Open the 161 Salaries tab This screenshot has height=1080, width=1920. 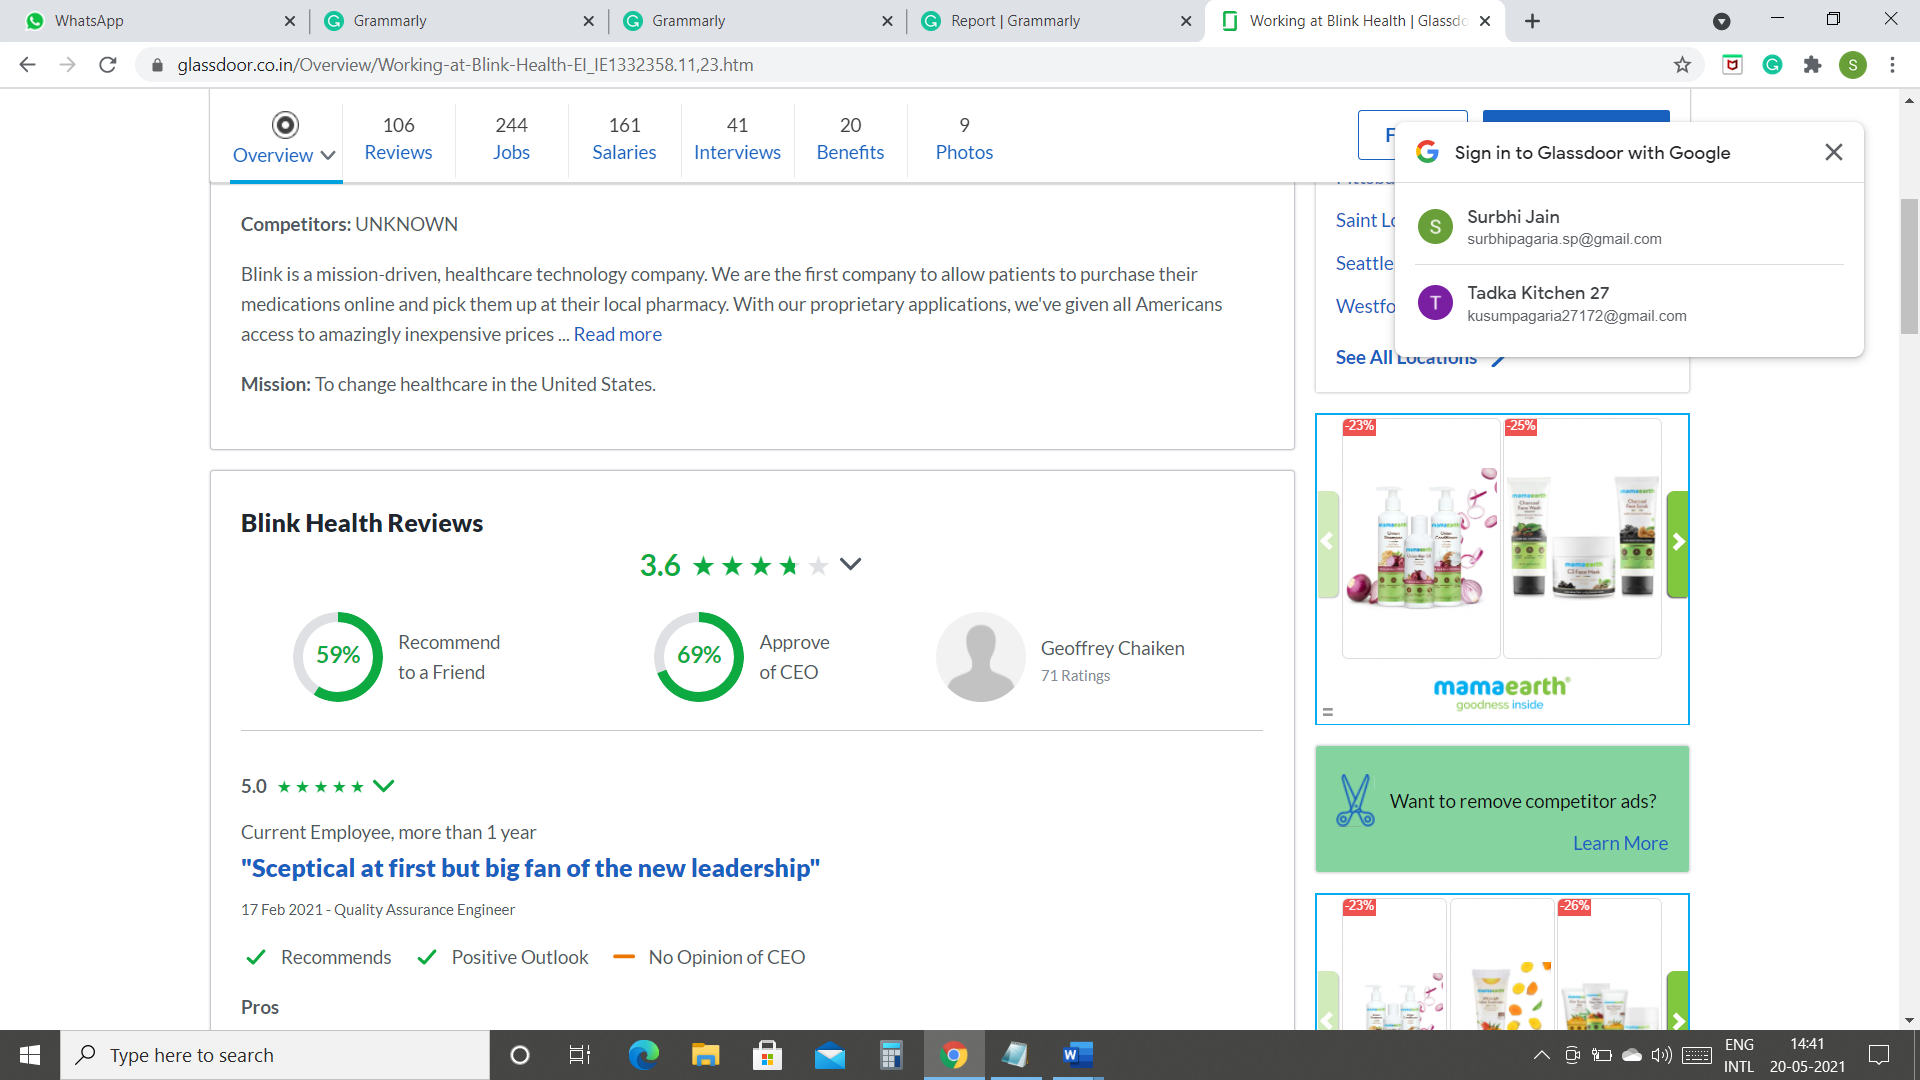click(624, 138)
